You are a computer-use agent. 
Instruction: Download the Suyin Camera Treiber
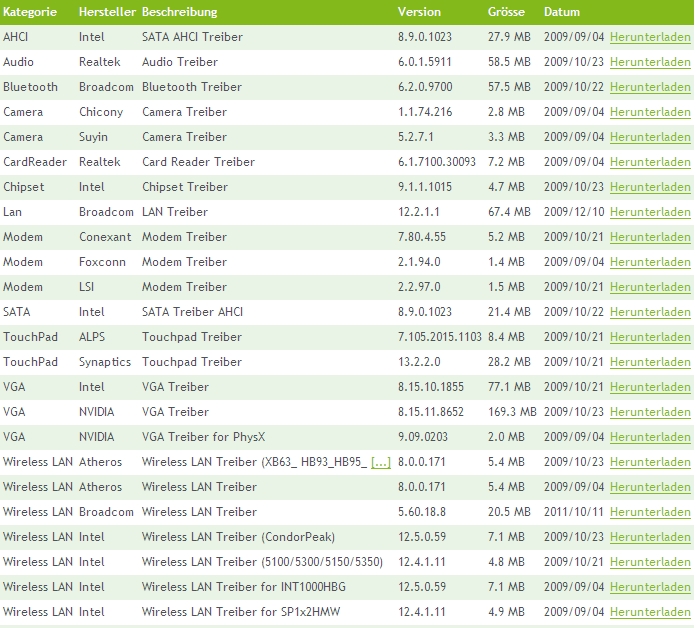click(650, 137)
